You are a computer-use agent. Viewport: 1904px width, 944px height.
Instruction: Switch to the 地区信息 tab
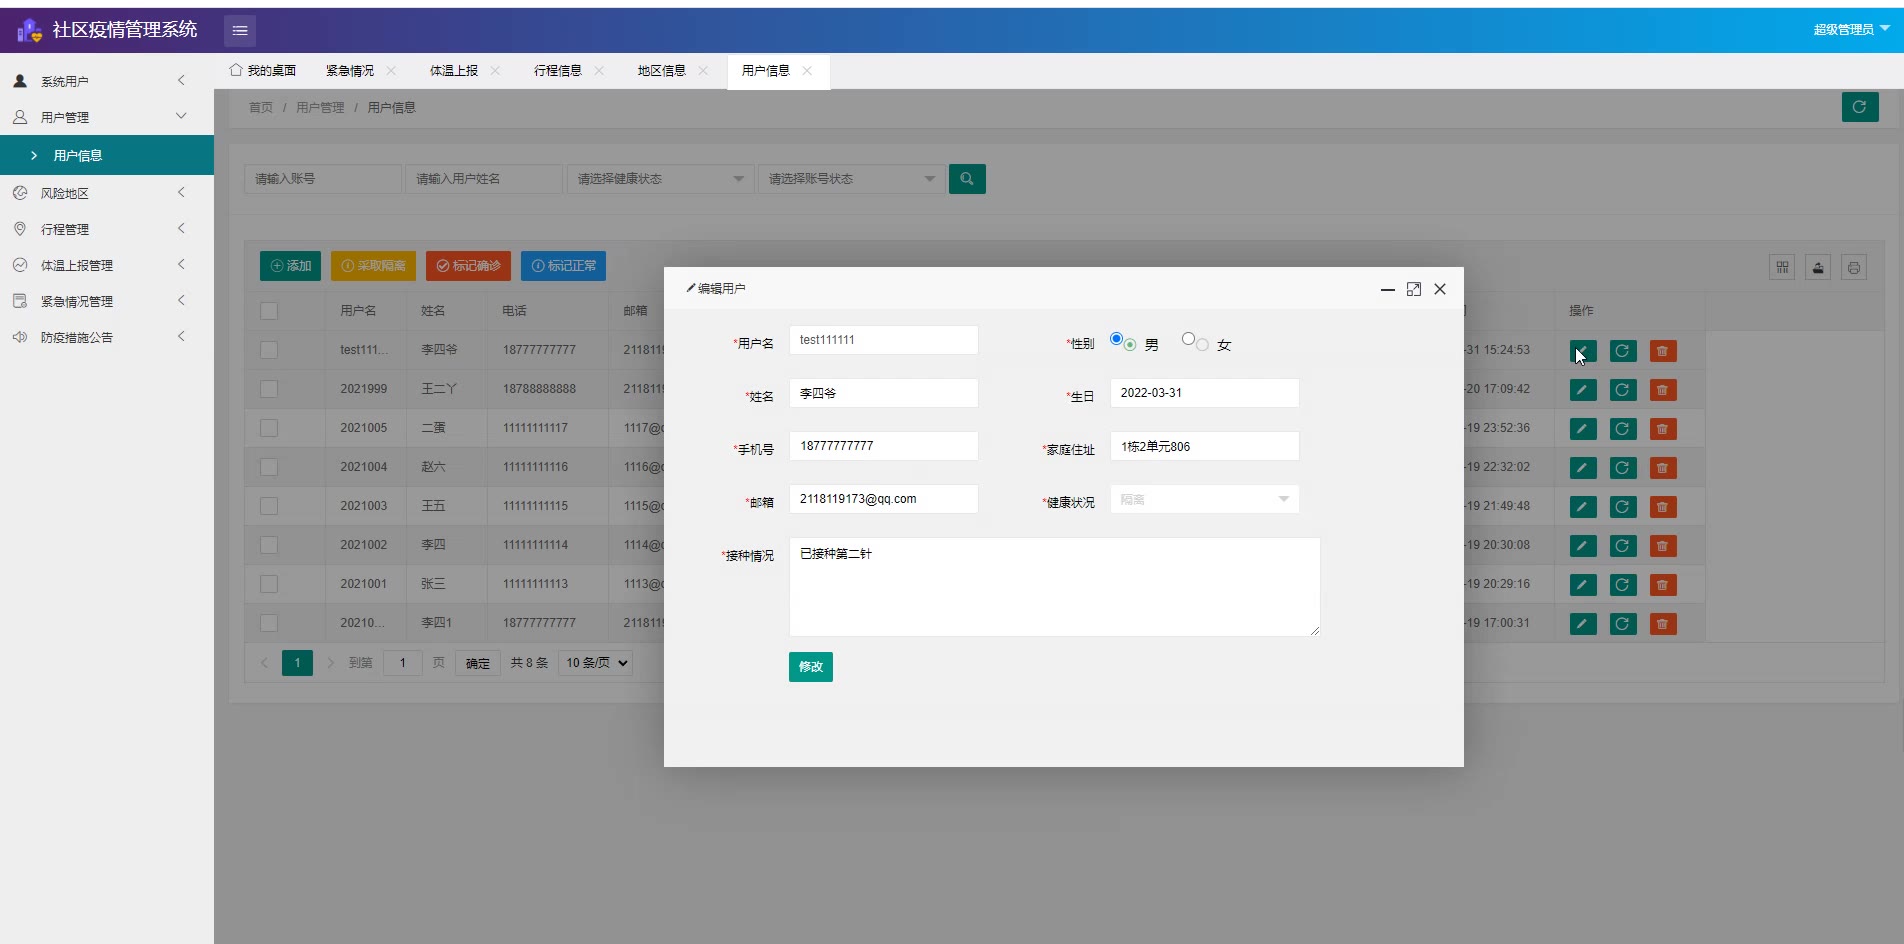pos(662,71)
